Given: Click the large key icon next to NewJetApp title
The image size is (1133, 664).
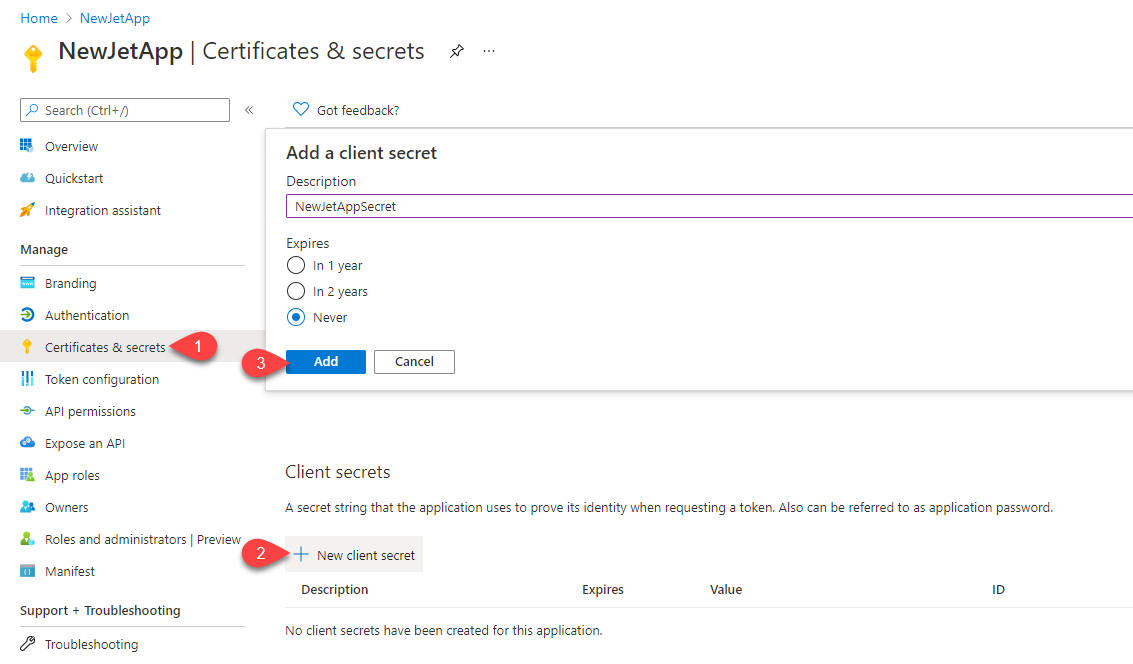Looking at the screenshot, I should point(33,58).
